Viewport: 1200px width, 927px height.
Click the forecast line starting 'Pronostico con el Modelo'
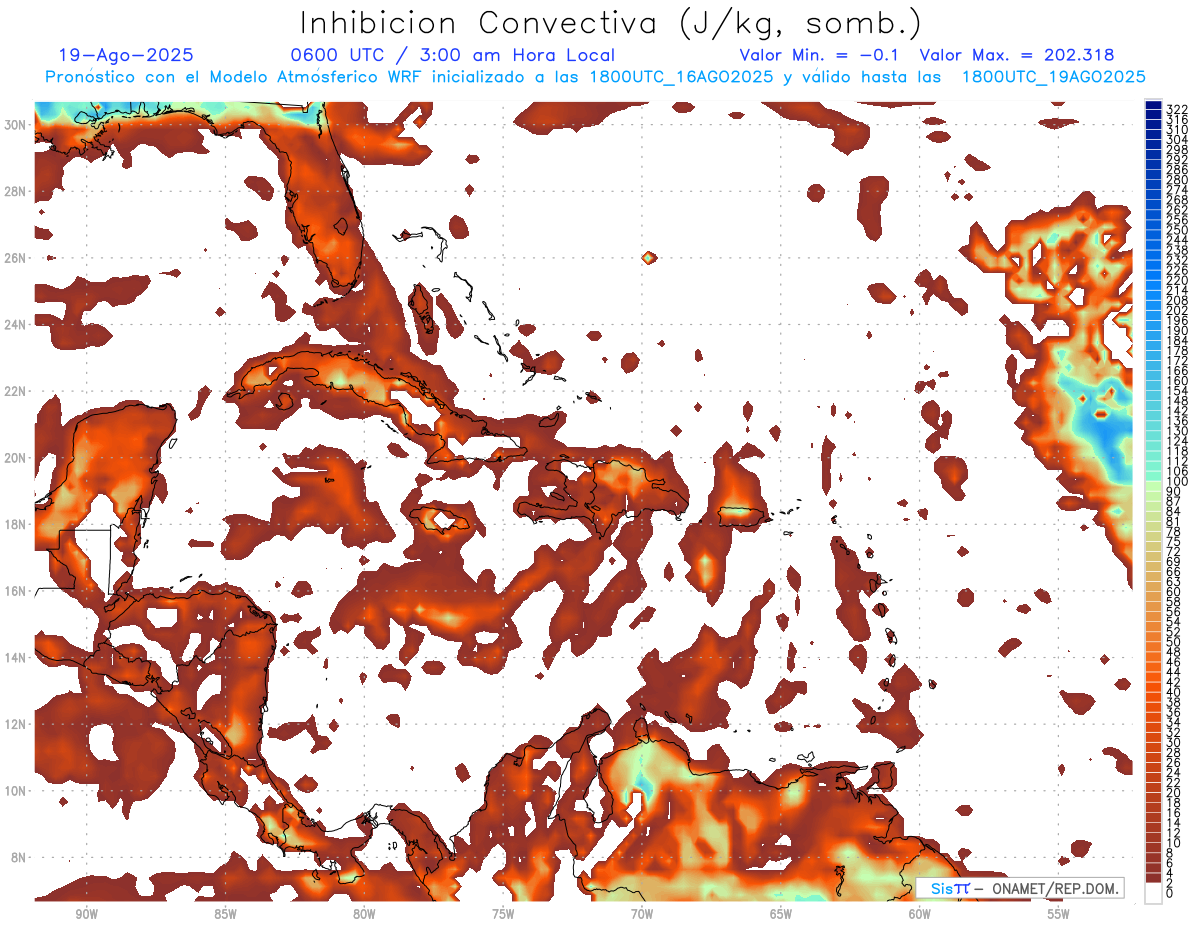click(x=595, y=77)
